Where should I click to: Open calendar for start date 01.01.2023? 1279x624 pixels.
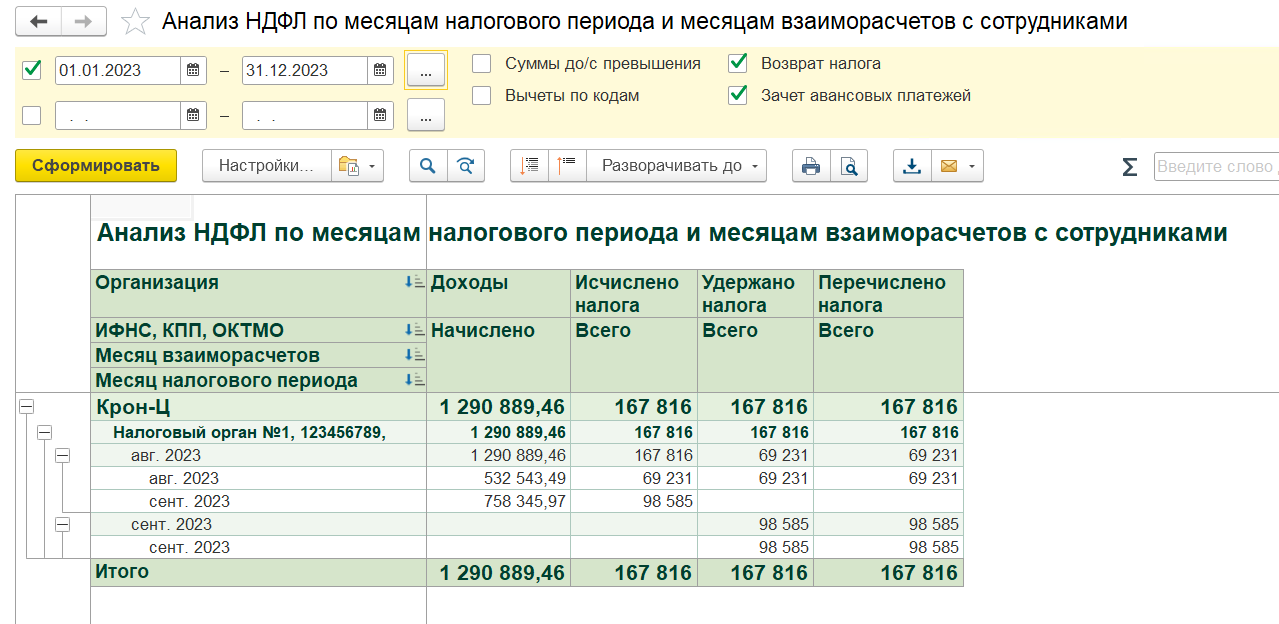point(194,70)
